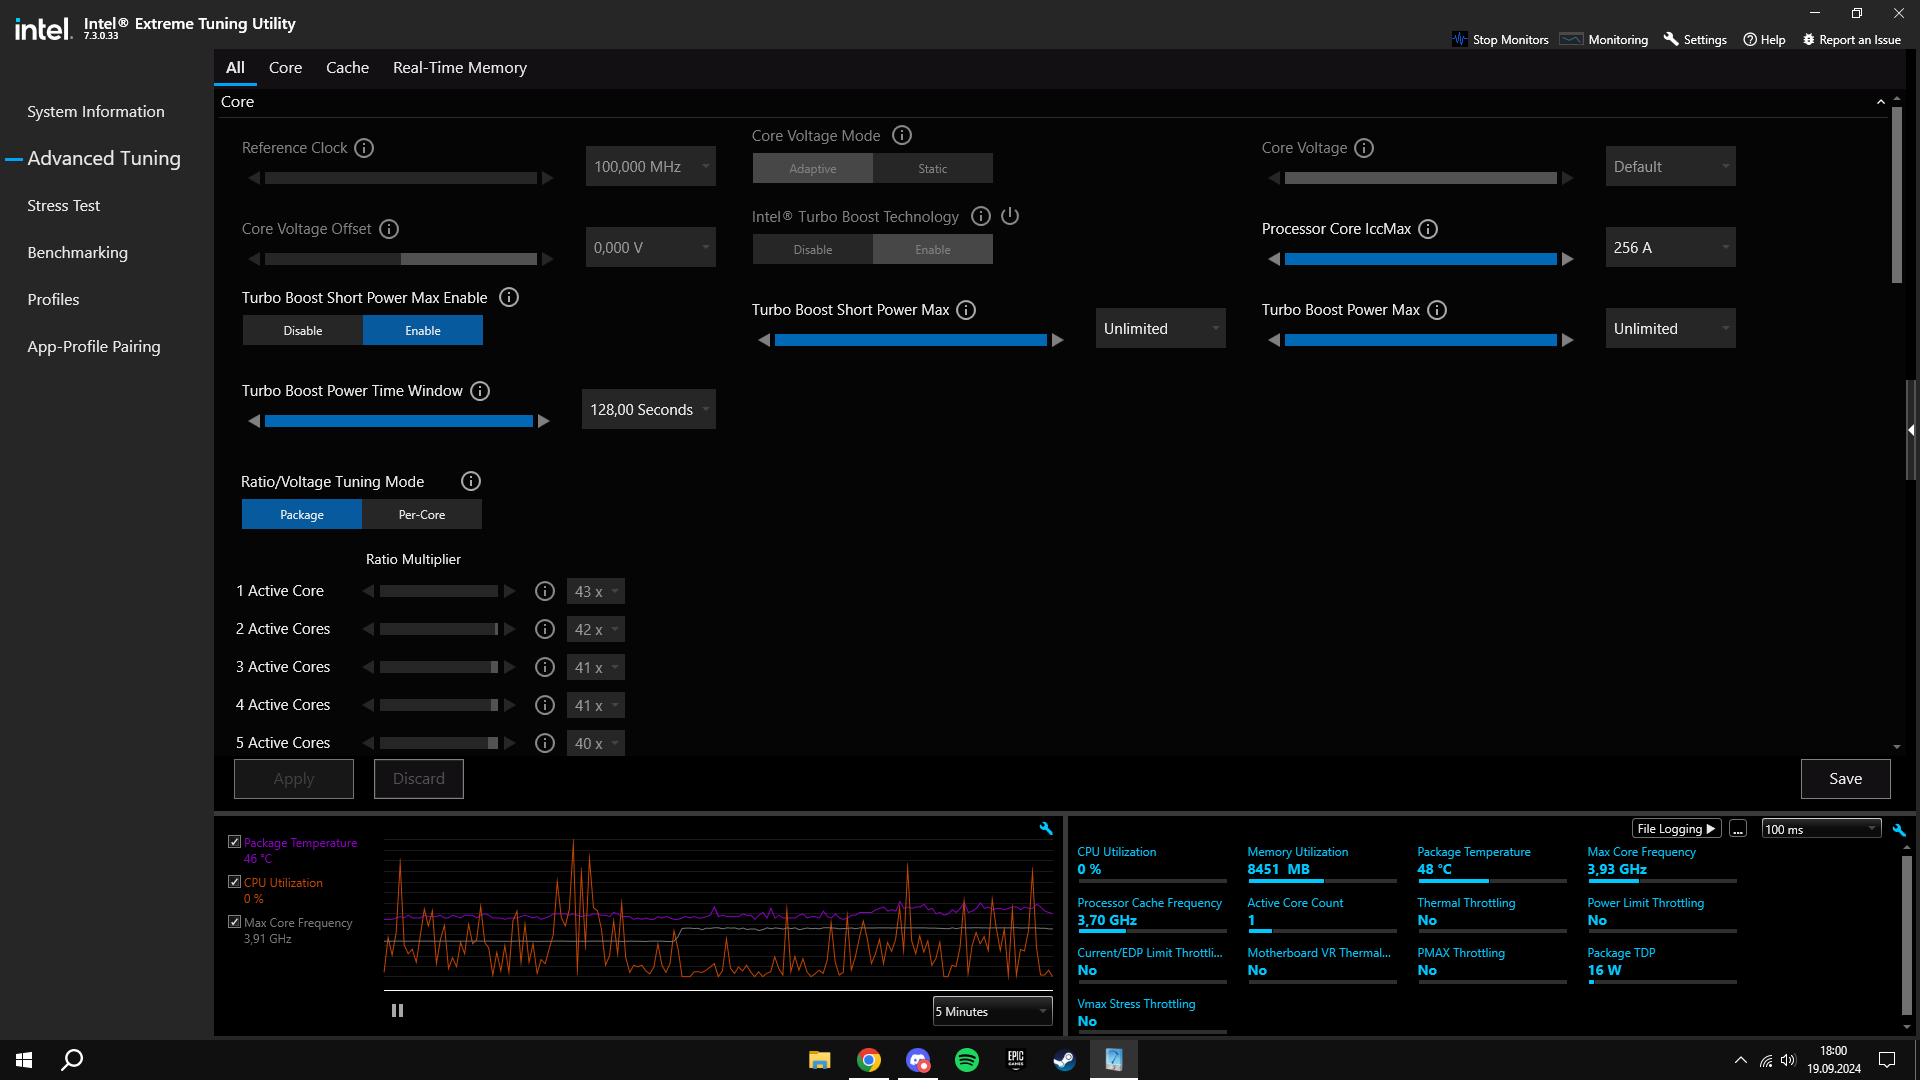Screen dimensions: 1920x1080
Task: Pause the monitoring graph playback
Action: pyautogui.click(x=397, y=1011)
